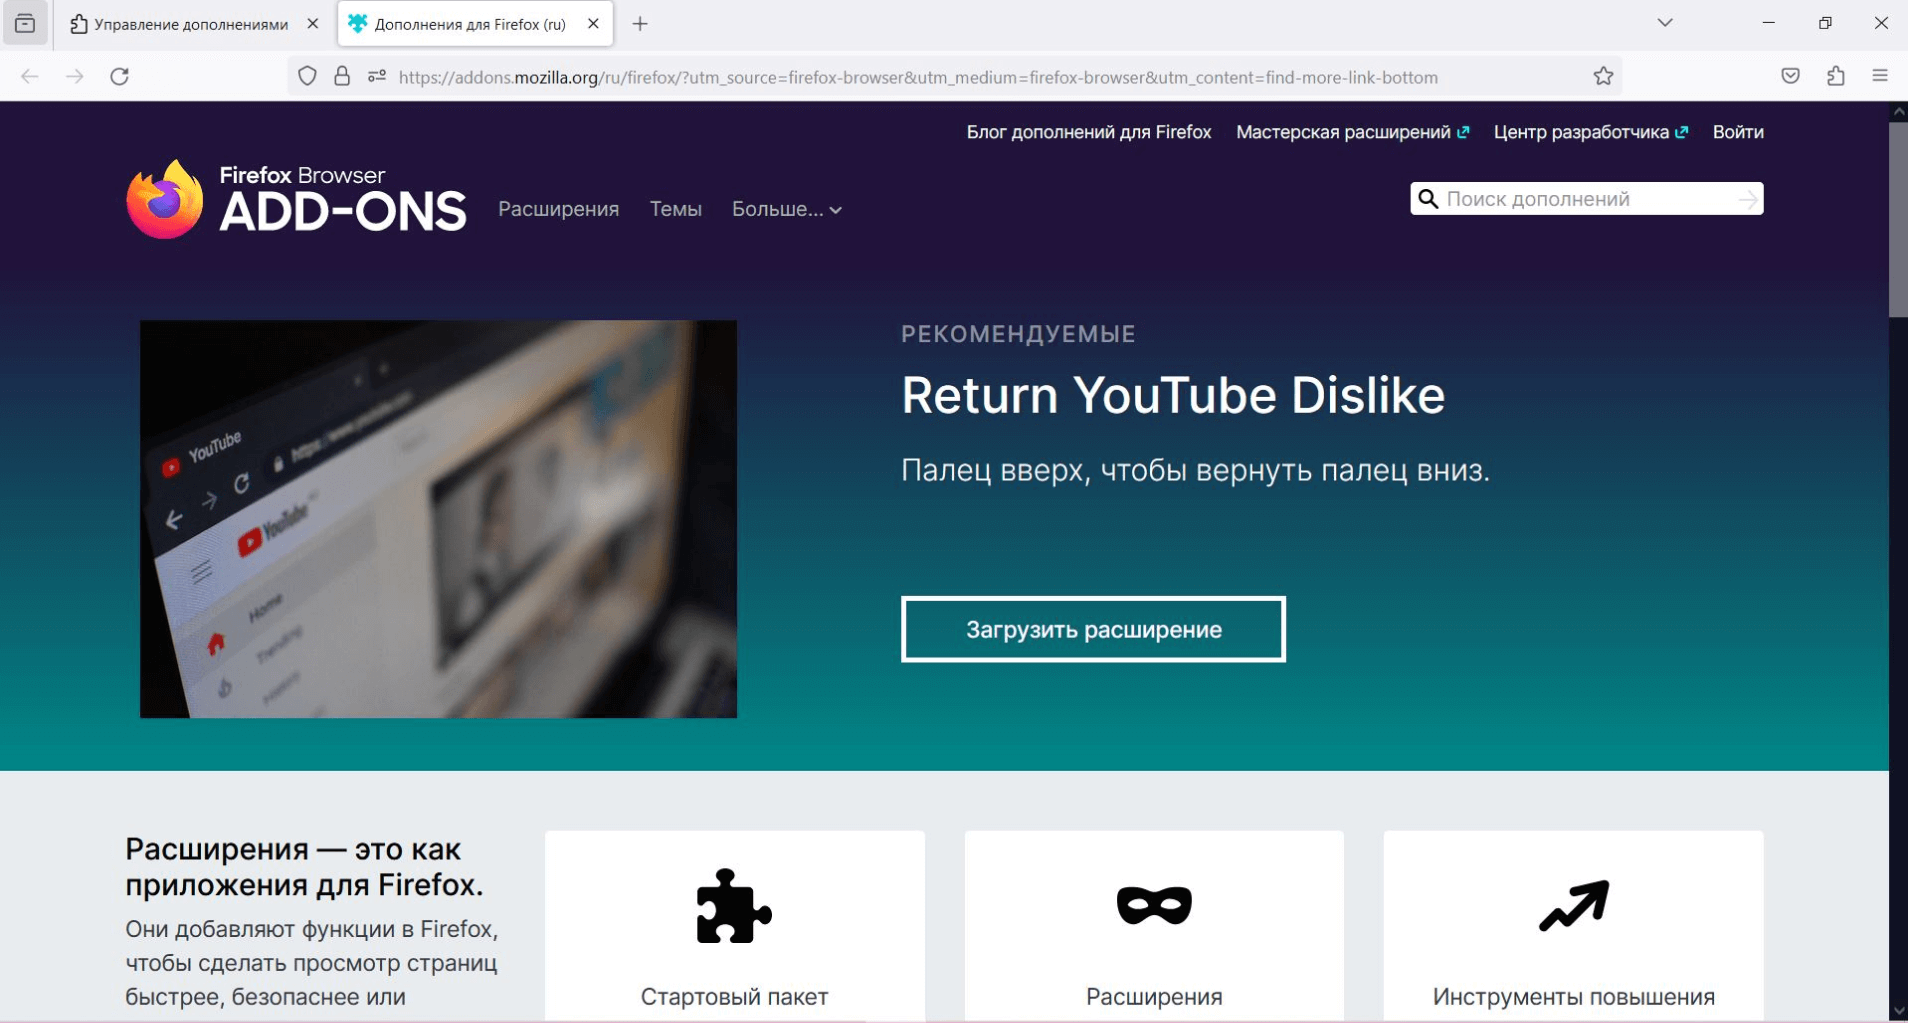Click the padlock site security icon

[x=342, y=77]
